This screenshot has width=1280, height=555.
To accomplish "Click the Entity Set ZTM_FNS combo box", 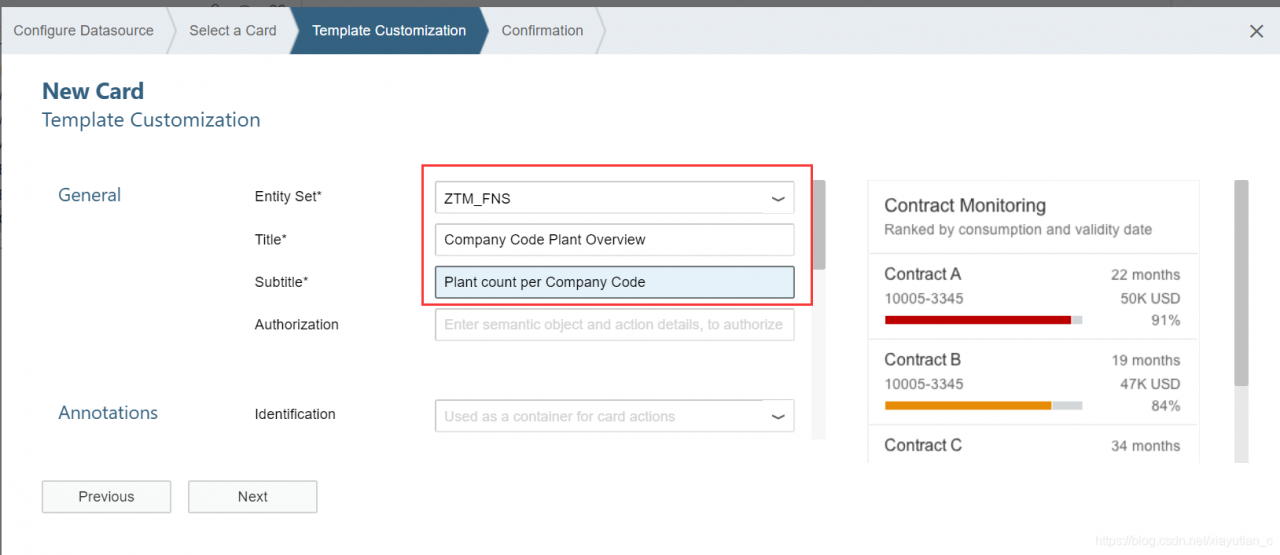I will [600, 198].
